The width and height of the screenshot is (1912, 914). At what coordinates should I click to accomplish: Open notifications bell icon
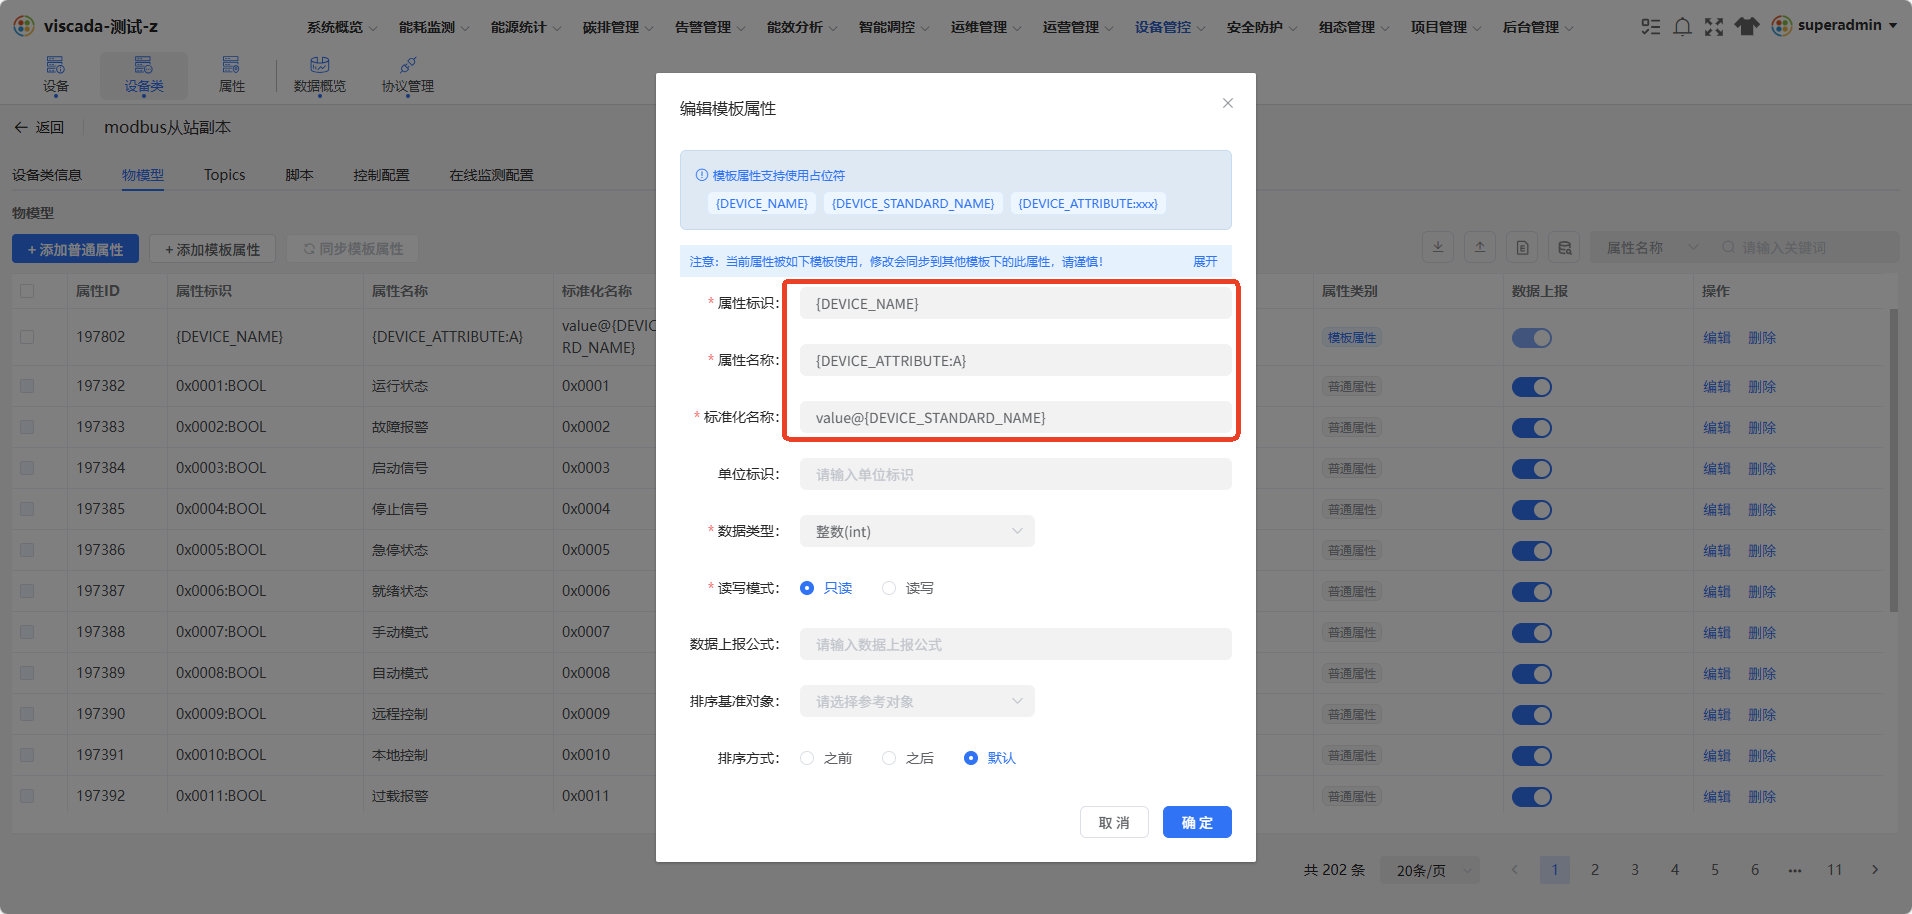1682,27
